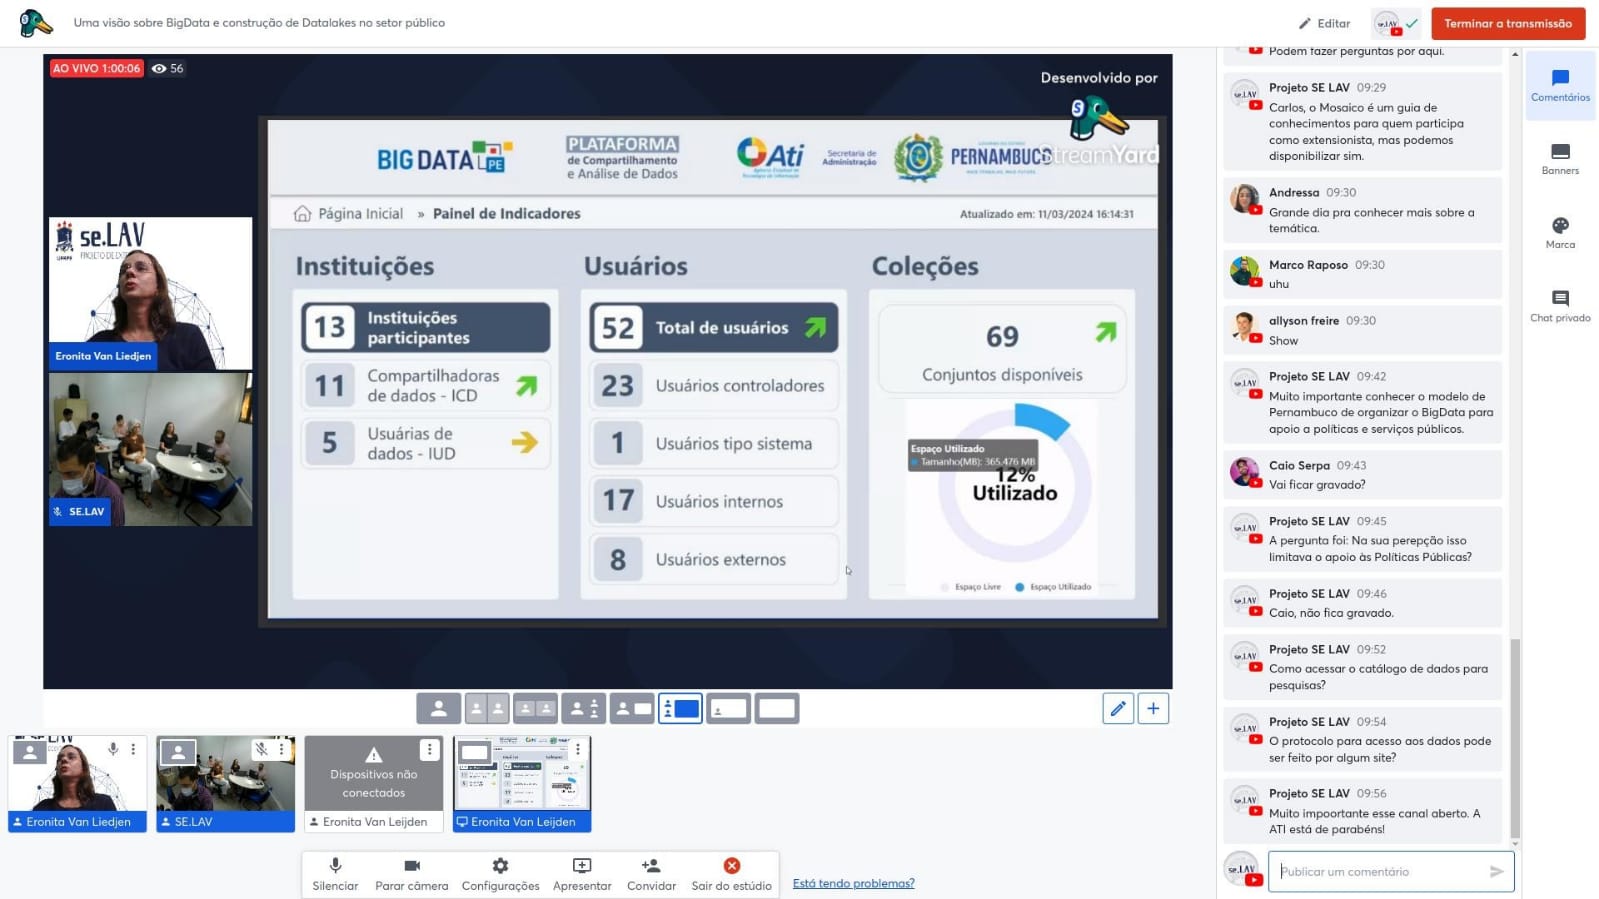This screenshot has width=1599, height=899.
Task: Open options menu on disconnected devices tile
Action: (429, 749)
